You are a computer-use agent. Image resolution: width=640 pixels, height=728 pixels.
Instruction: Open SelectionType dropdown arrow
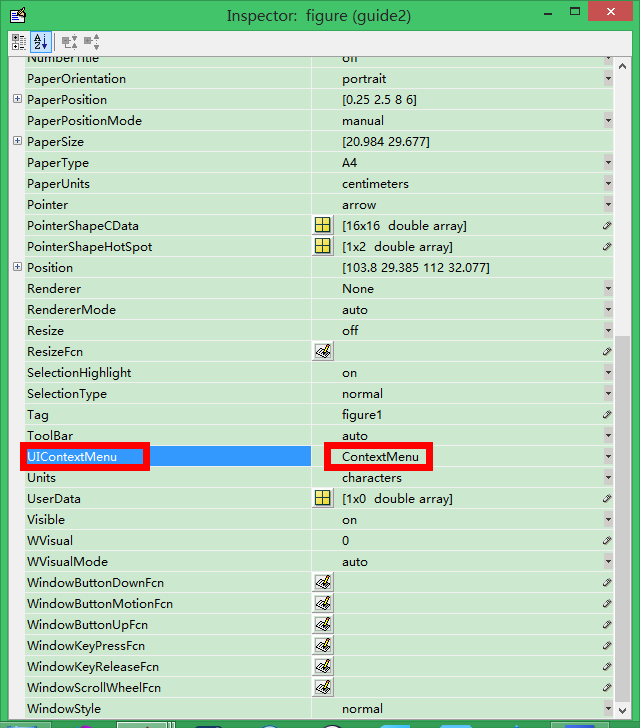[x=608, y=393]
